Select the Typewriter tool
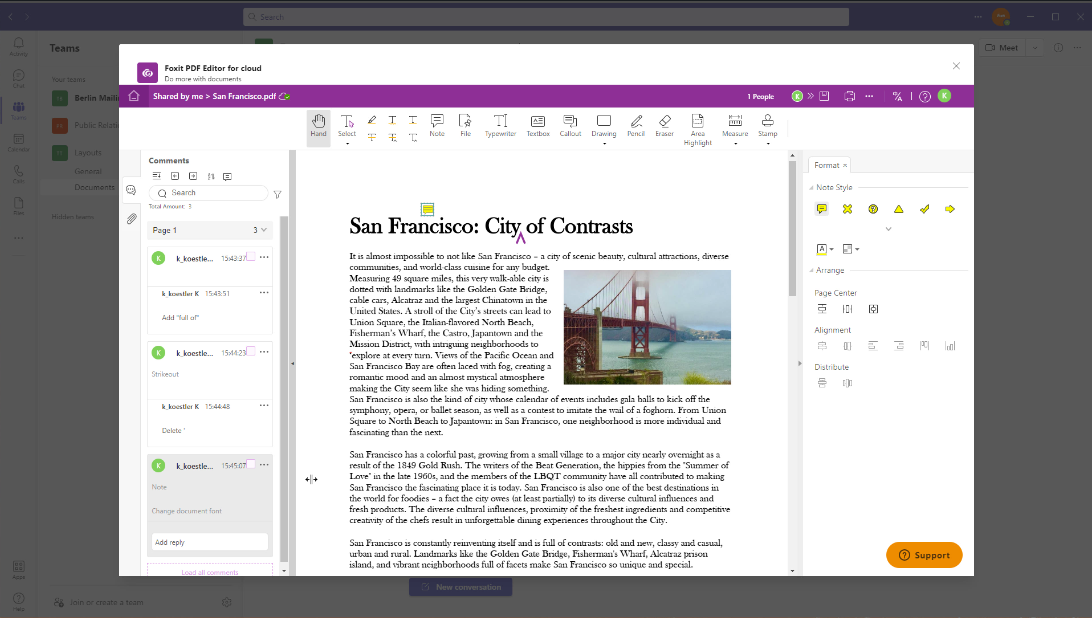The width and height of the screenshot is (1092, 618). point(500,124)
